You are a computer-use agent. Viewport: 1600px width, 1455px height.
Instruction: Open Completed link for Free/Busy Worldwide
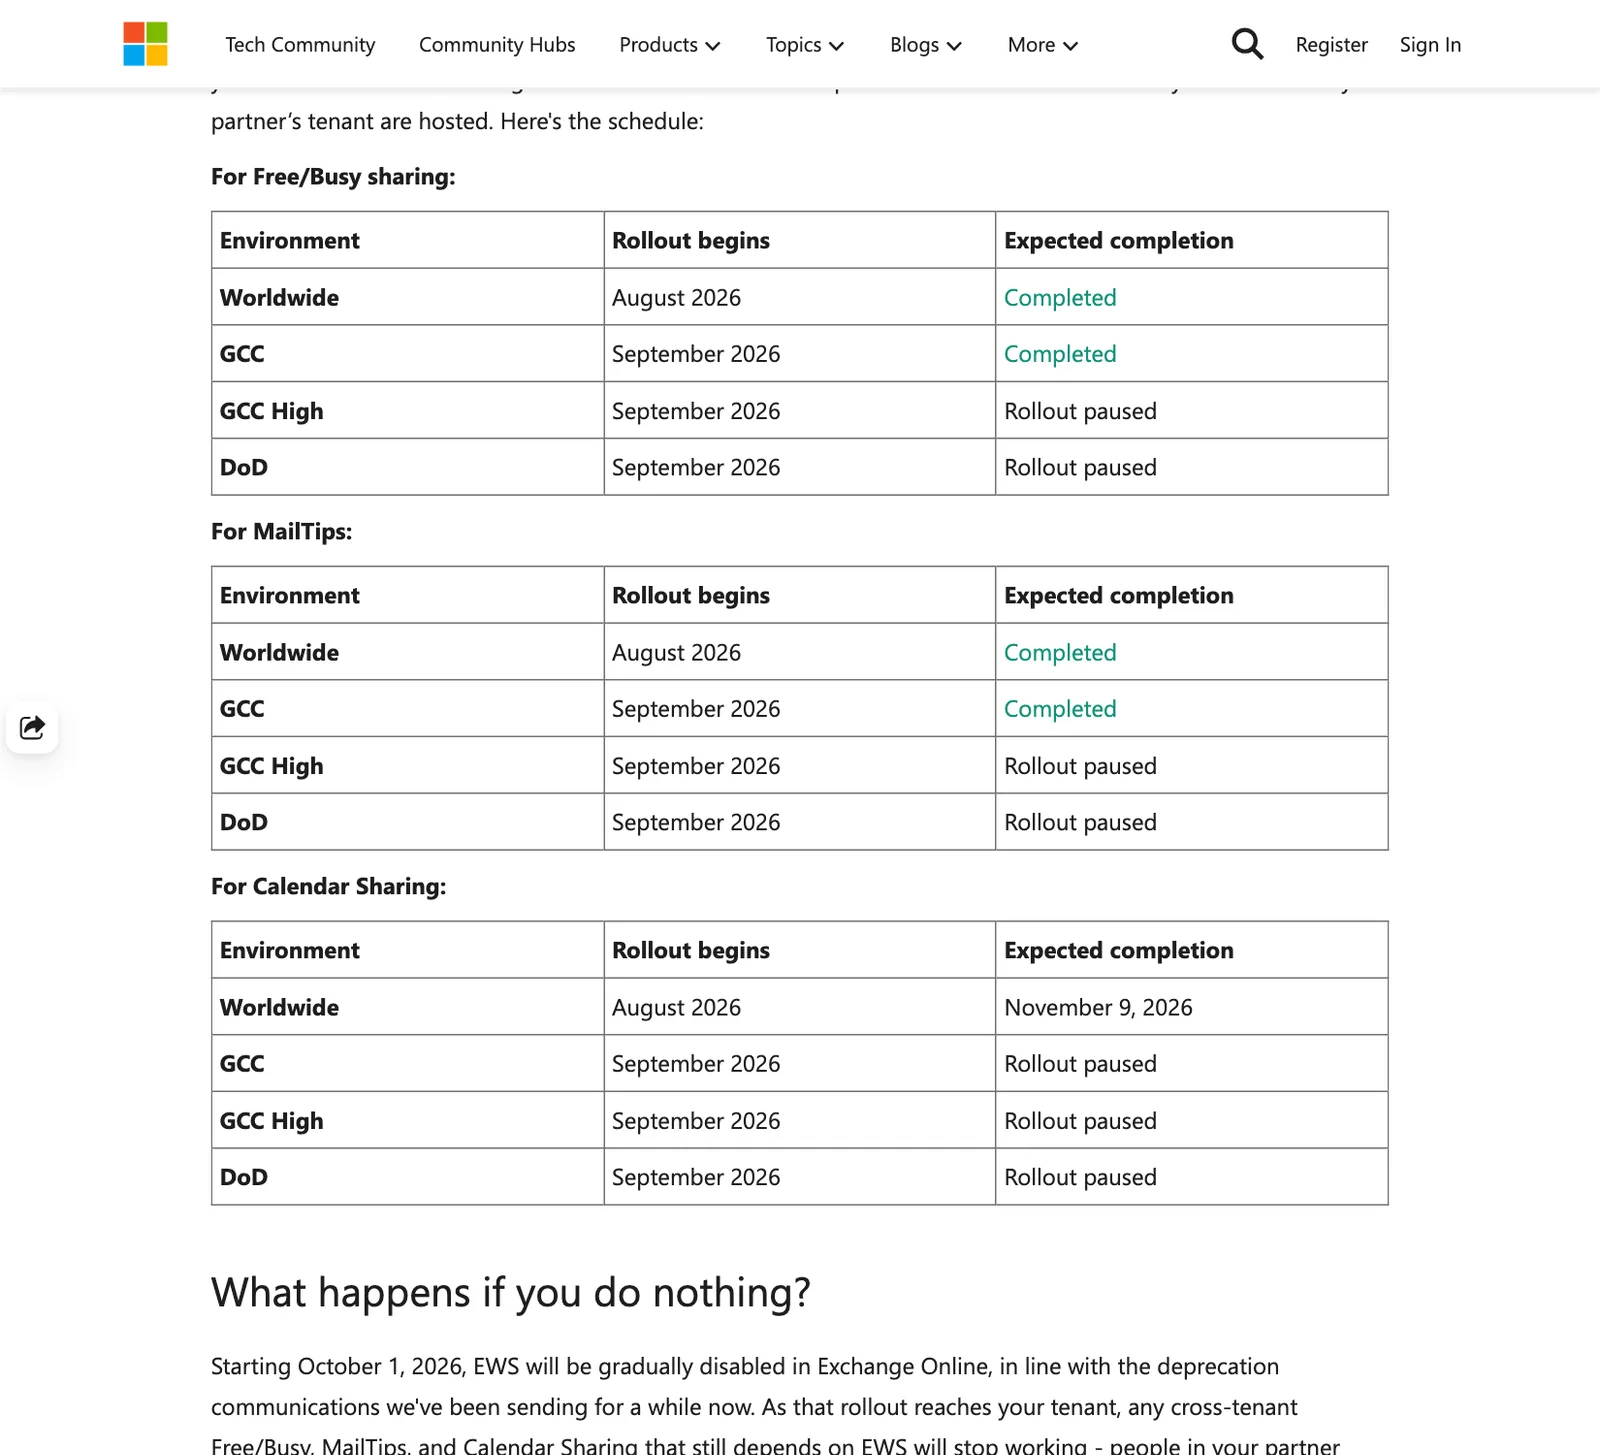1060,298
